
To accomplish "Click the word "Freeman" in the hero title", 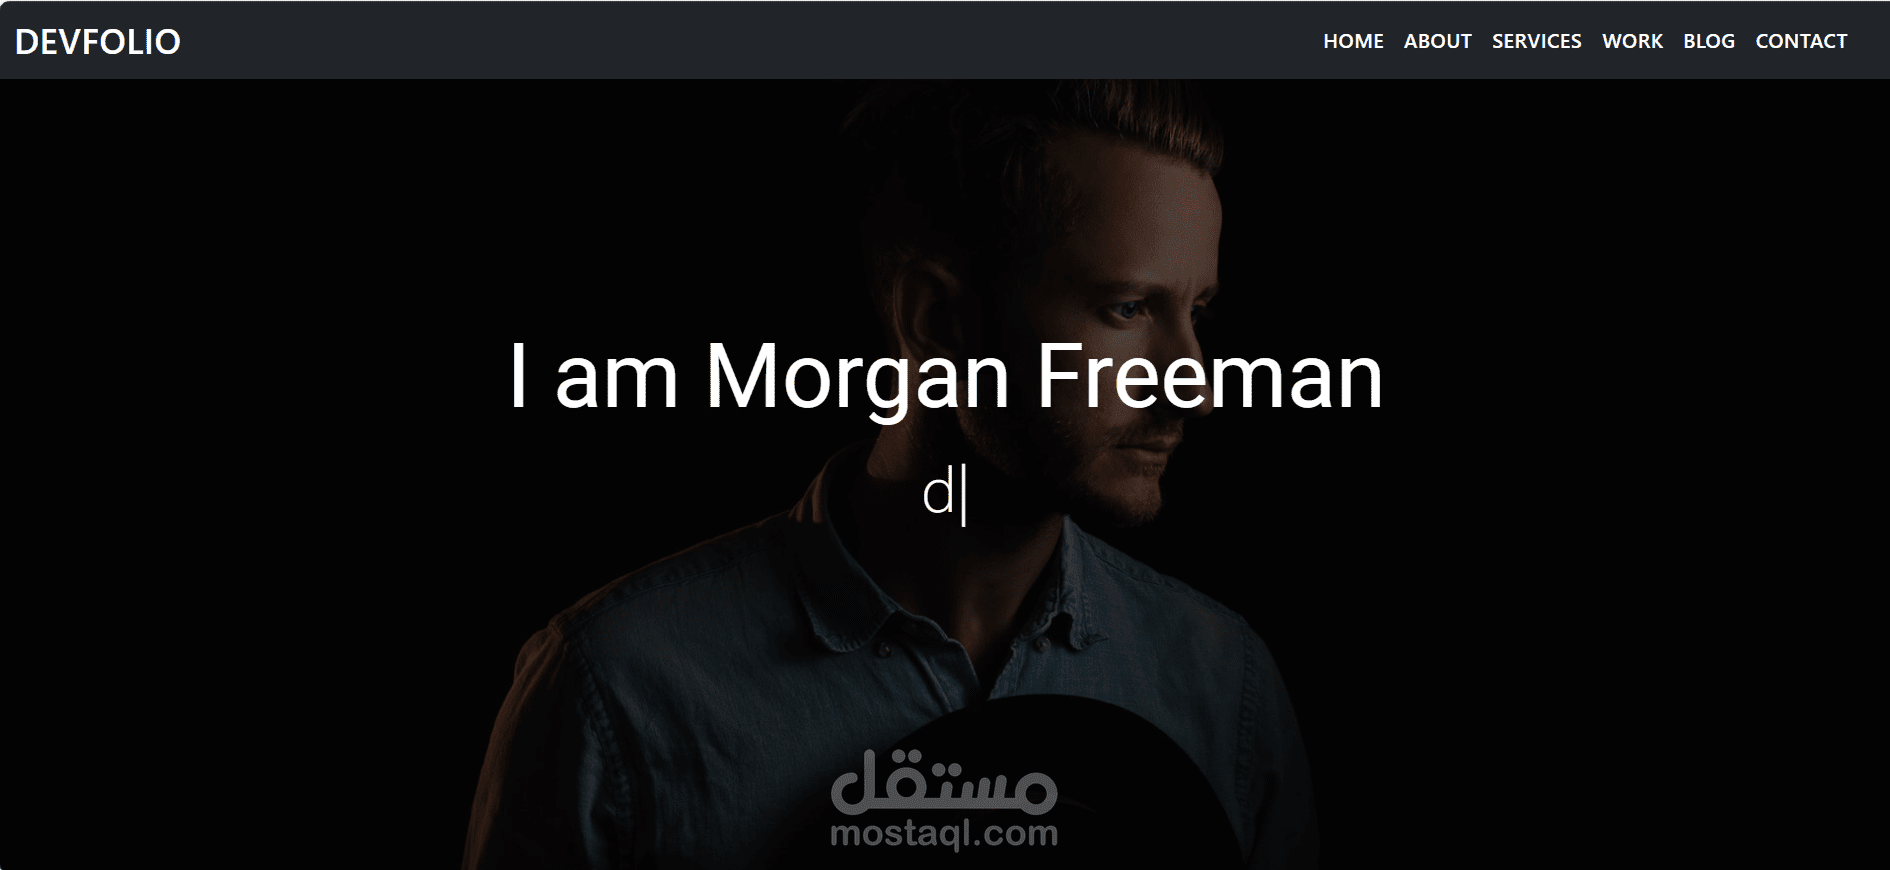I will 1209,376.
